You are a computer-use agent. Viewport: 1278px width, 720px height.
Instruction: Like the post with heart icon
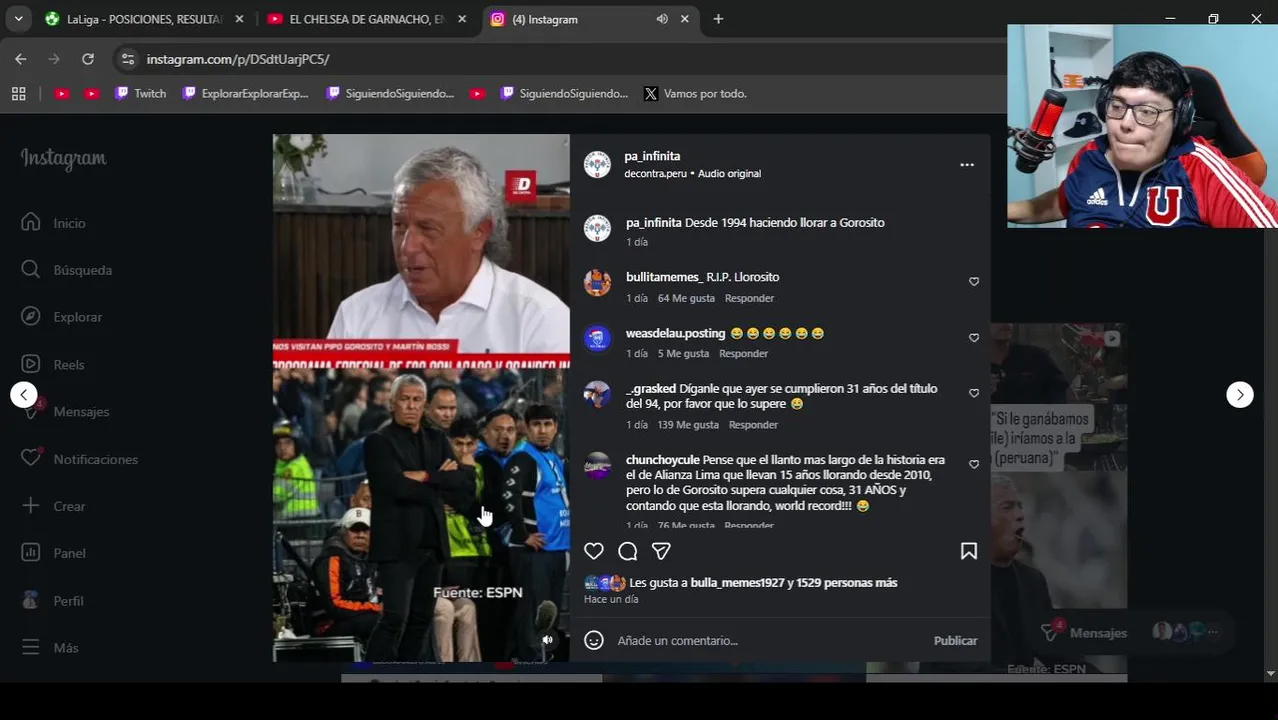594,551
